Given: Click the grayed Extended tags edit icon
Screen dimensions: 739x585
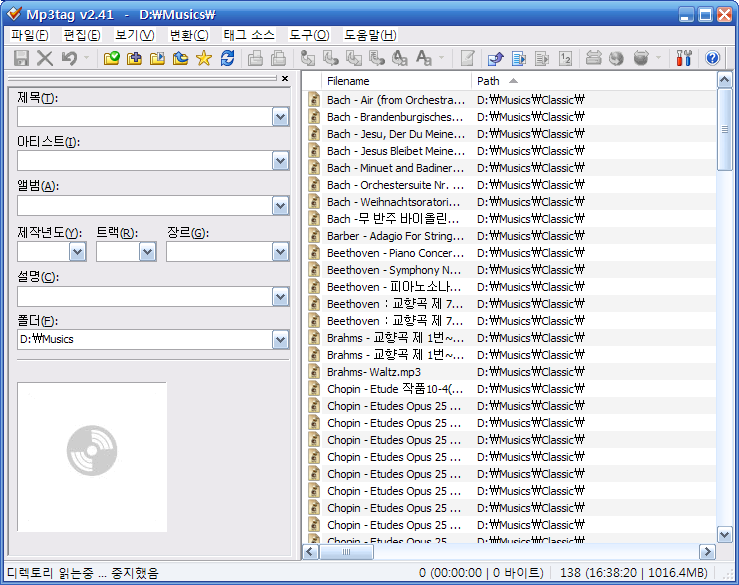Looking at the screenshot, I should (x=467, y=58).
